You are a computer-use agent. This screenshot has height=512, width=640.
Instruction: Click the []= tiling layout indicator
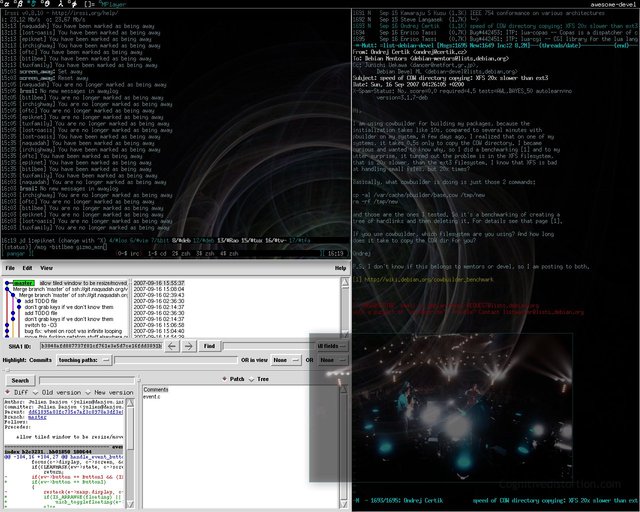89,4
